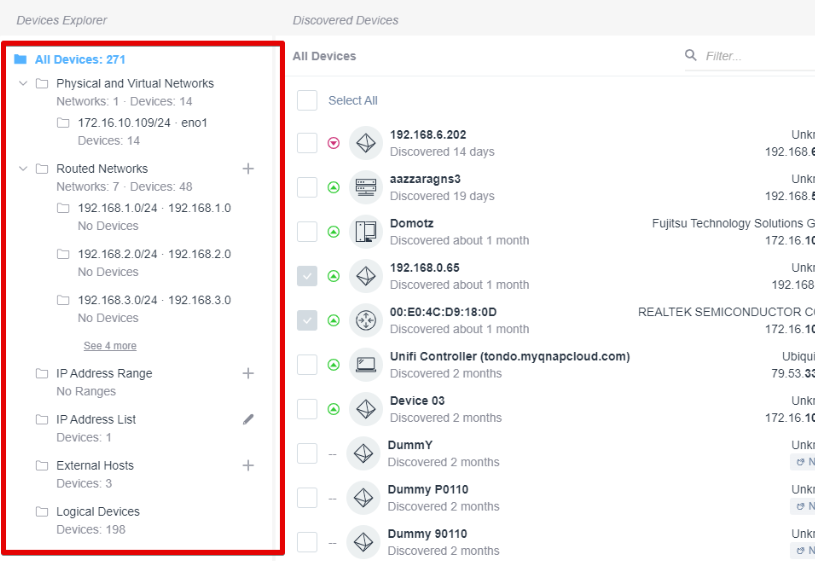Viewport: 815px width, 561px height.
Task: Click the device icon for 00:E0:4C:D9:18:0D
Action: [366, 320]
